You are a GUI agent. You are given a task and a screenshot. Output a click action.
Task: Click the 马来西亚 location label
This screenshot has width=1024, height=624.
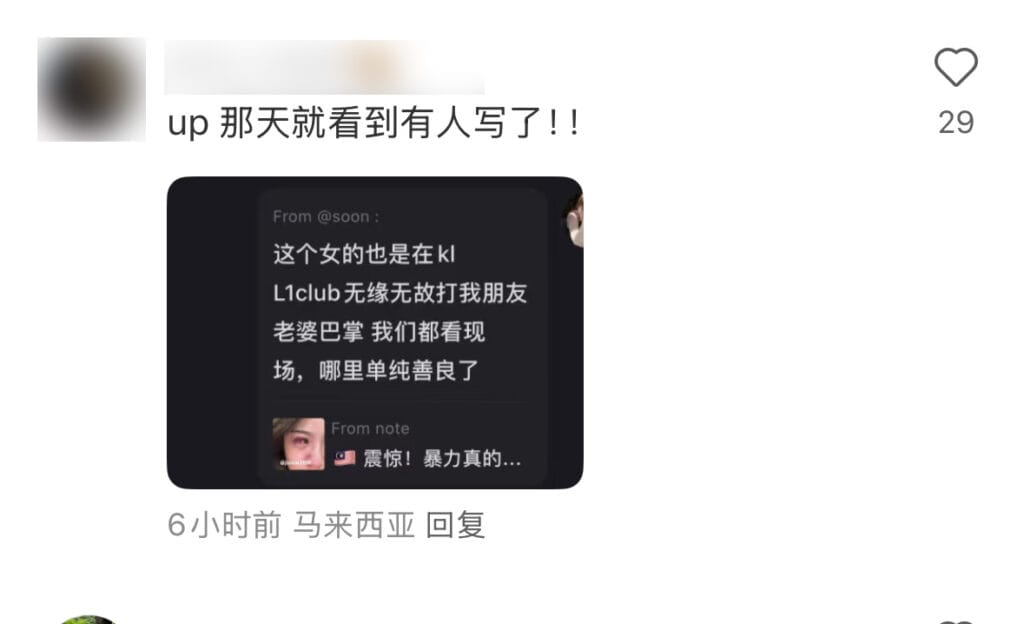(x=354, y=525)
